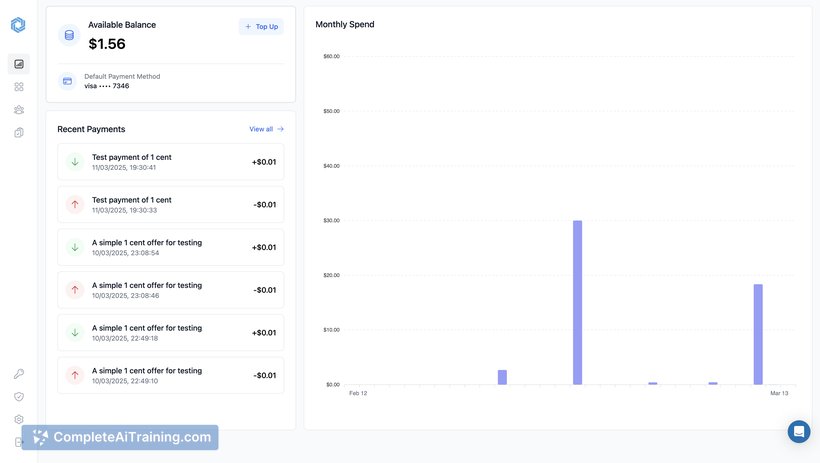Image resolution: width=820 pixels, height=463 pixels.
Task: Click -$0.01 amount for 19:30:33 payment
Action: pos(265,205)
